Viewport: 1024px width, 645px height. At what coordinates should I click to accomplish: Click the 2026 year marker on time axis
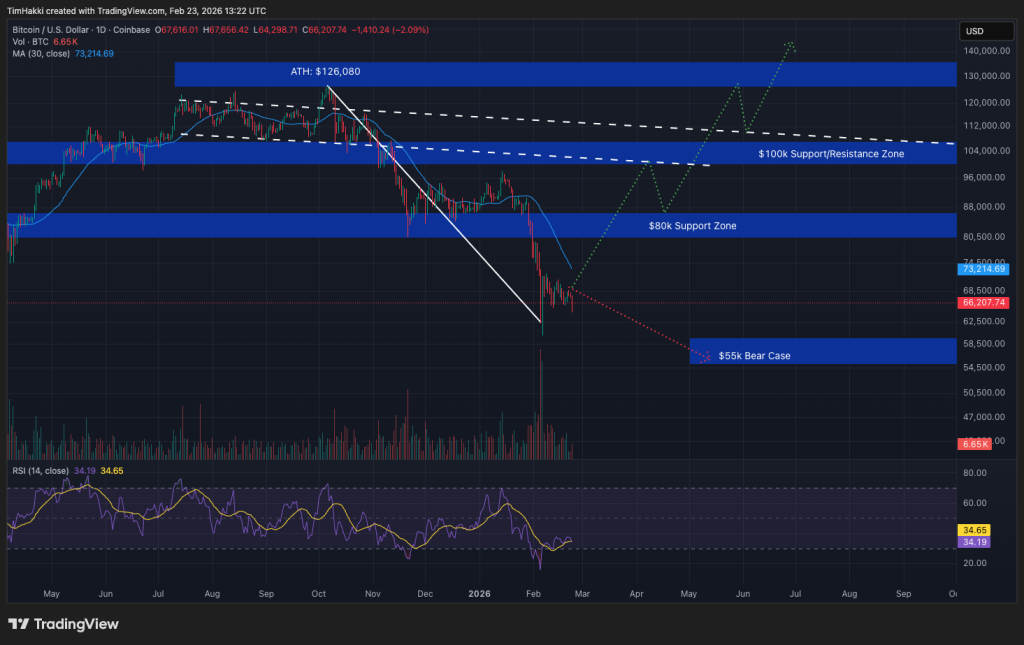481,593
